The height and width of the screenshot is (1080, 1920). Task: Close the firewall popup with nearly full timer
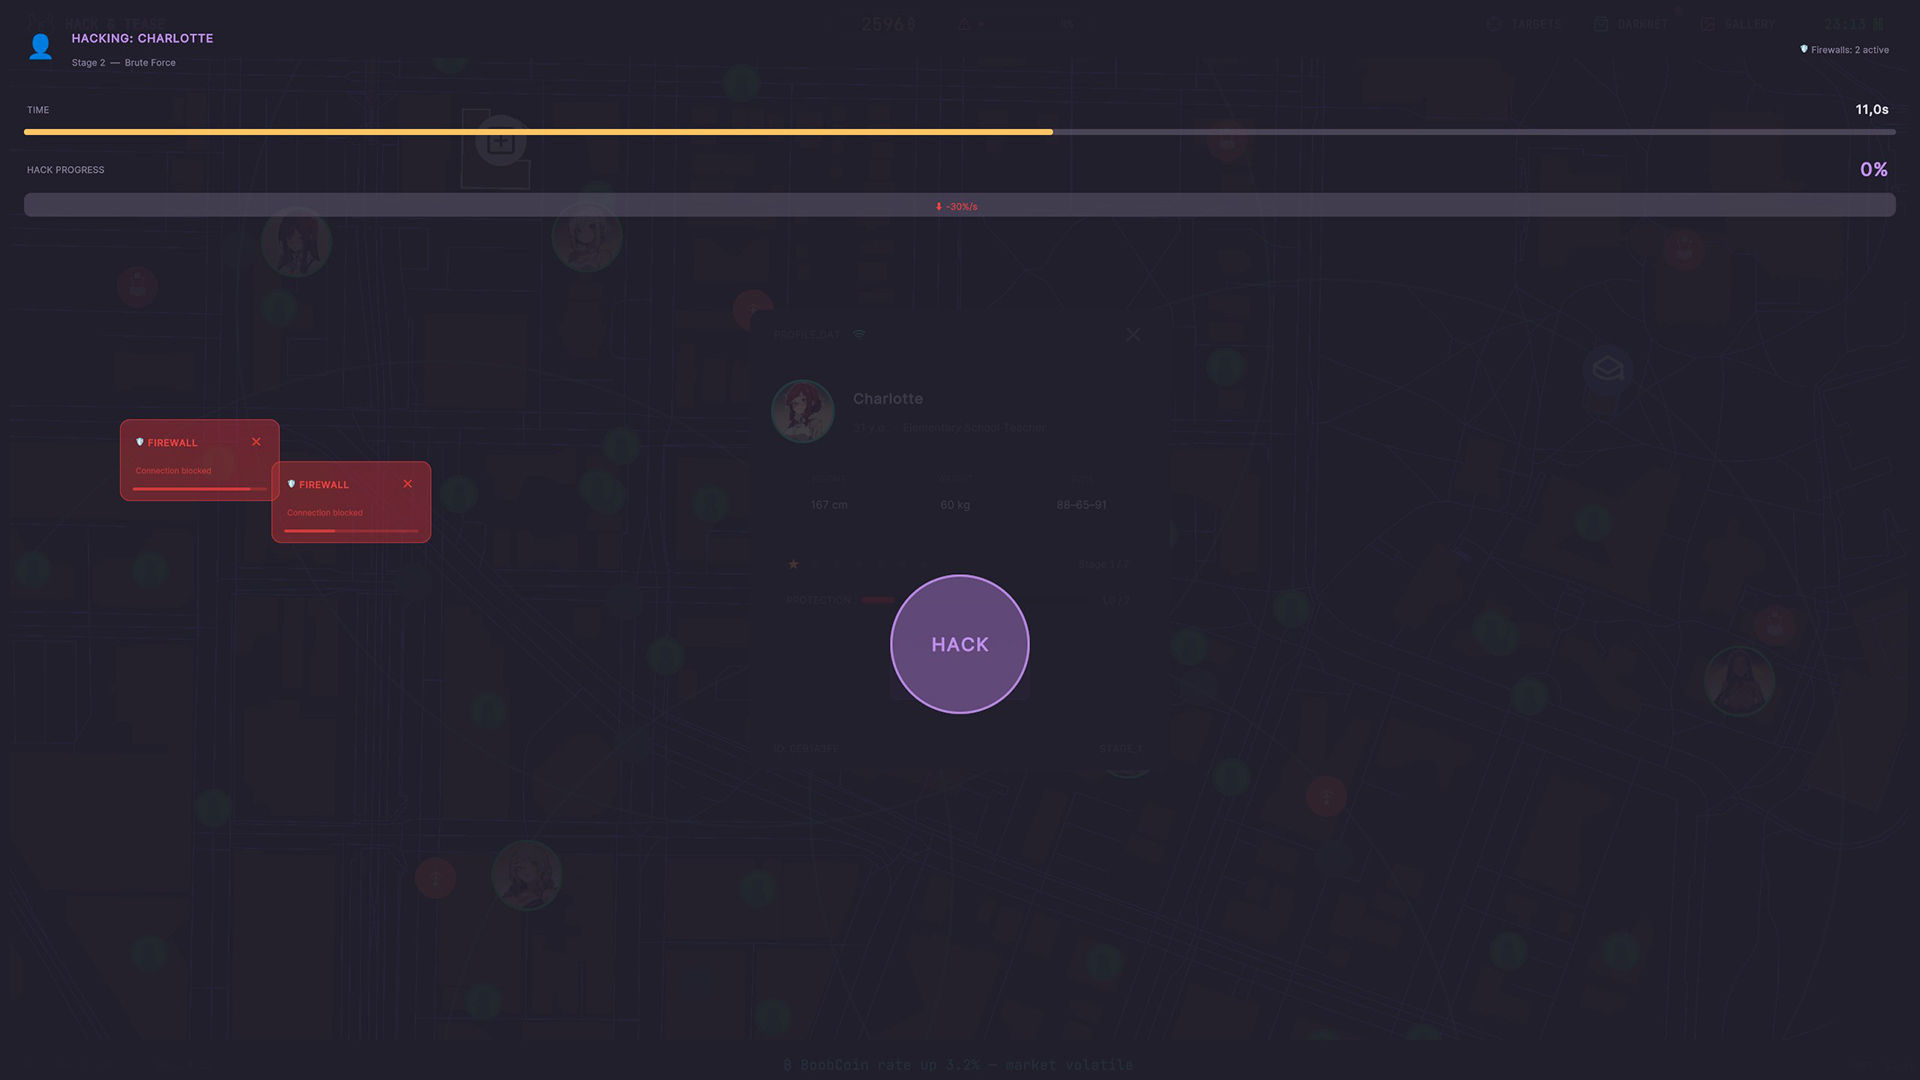(256, 442)
